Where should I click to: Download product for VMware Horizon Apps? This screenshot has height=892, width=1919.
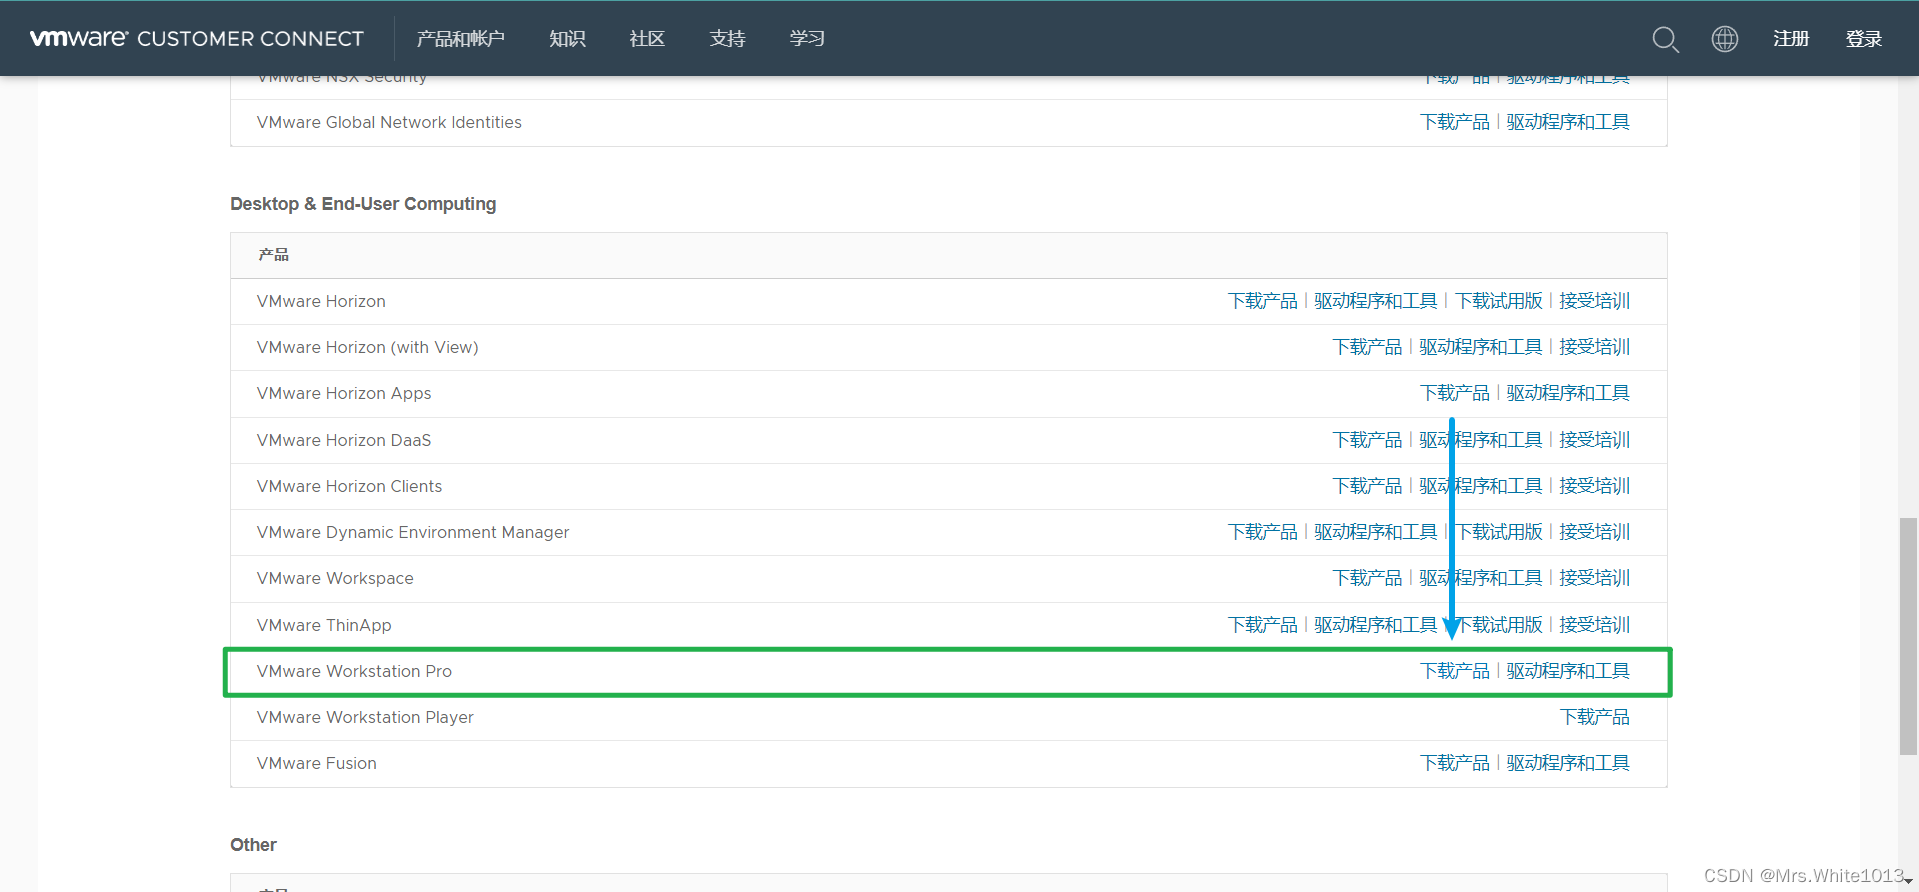(x=1455, y=393)
